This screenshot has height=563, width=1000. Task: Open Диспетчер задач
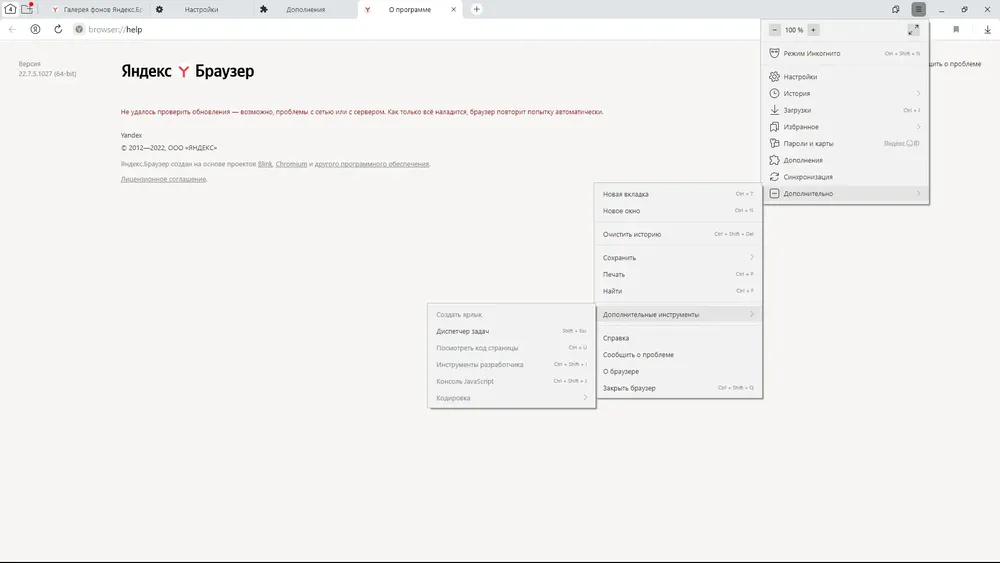[511, 331]
